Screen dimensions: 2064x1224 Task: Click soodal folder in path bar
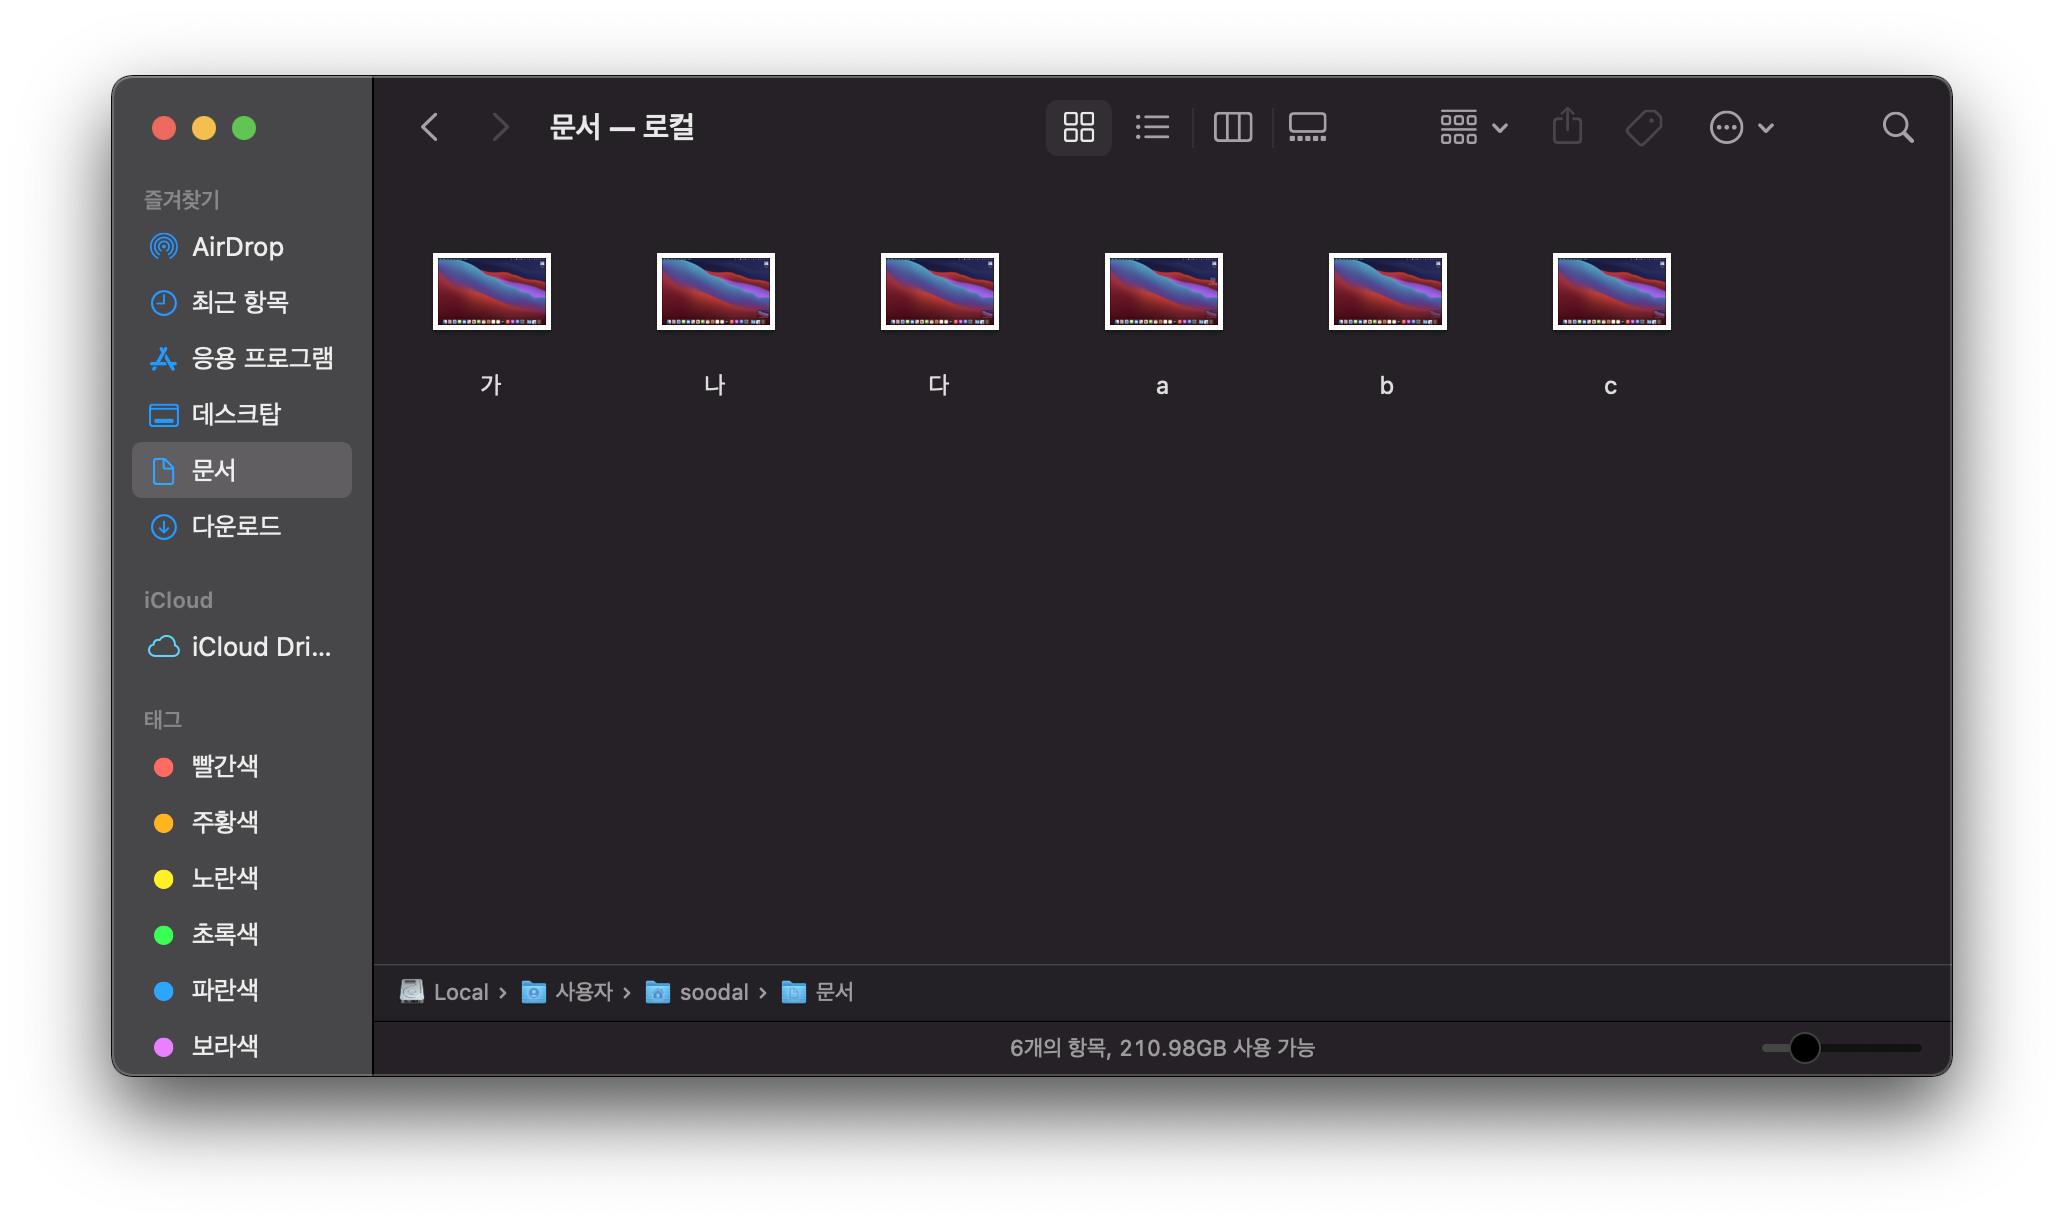pos(712,992)
